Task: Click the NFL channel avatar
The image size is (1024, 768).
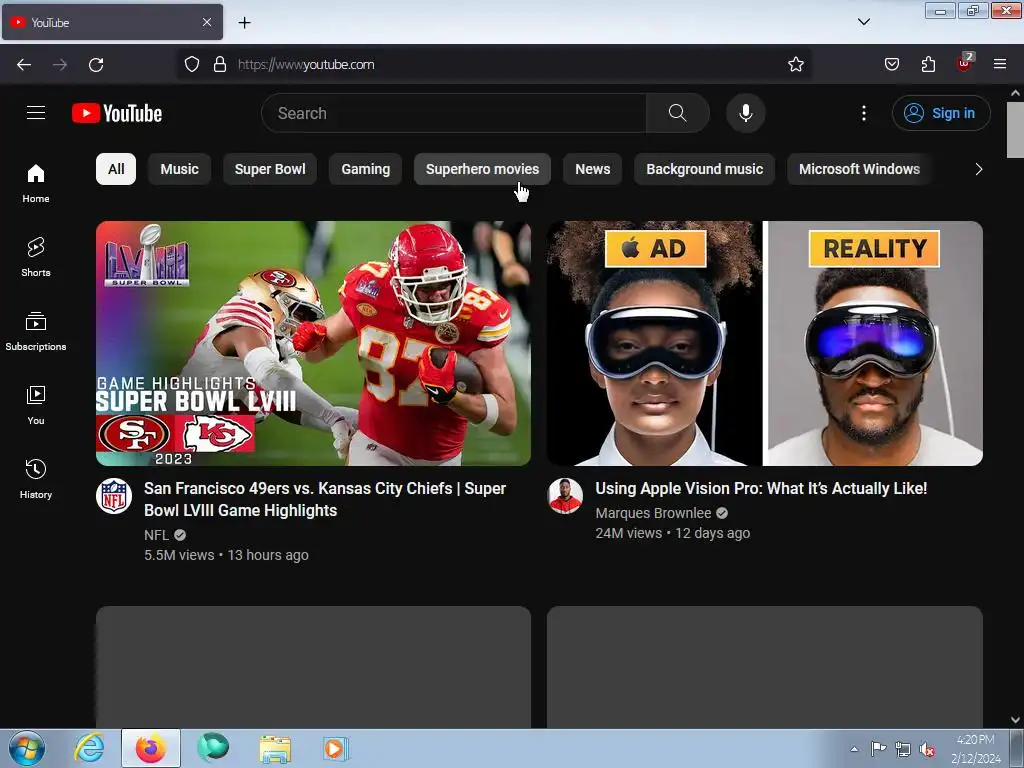Action: coord(114,496)
